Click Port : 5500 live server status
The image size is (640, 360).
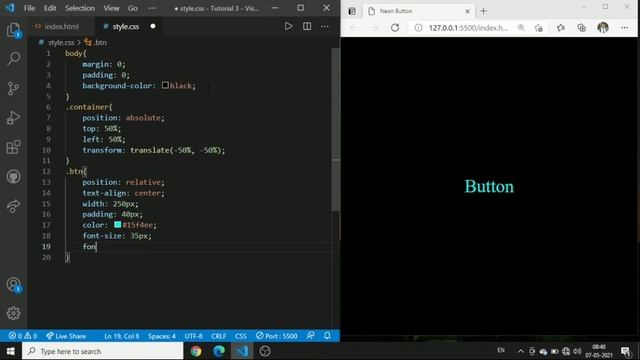pos(277,336)
